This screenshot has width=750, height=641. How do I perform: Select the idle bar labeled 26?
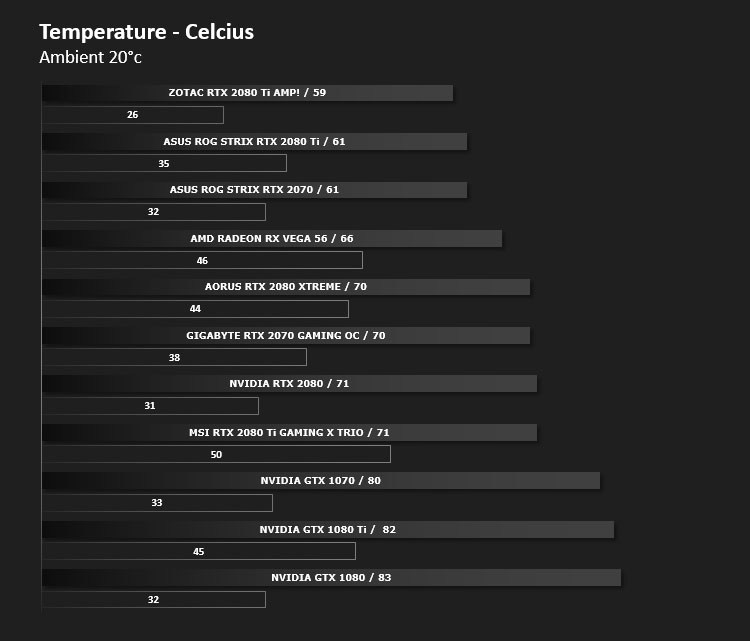pyautogui.click(x=132, y=115)
